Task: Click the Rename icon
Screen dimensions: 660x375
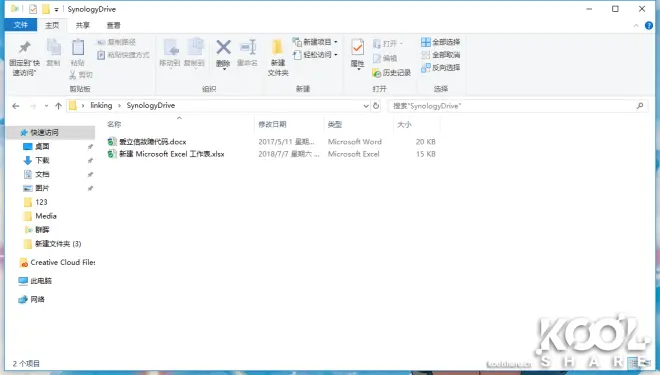Action: 248,47
